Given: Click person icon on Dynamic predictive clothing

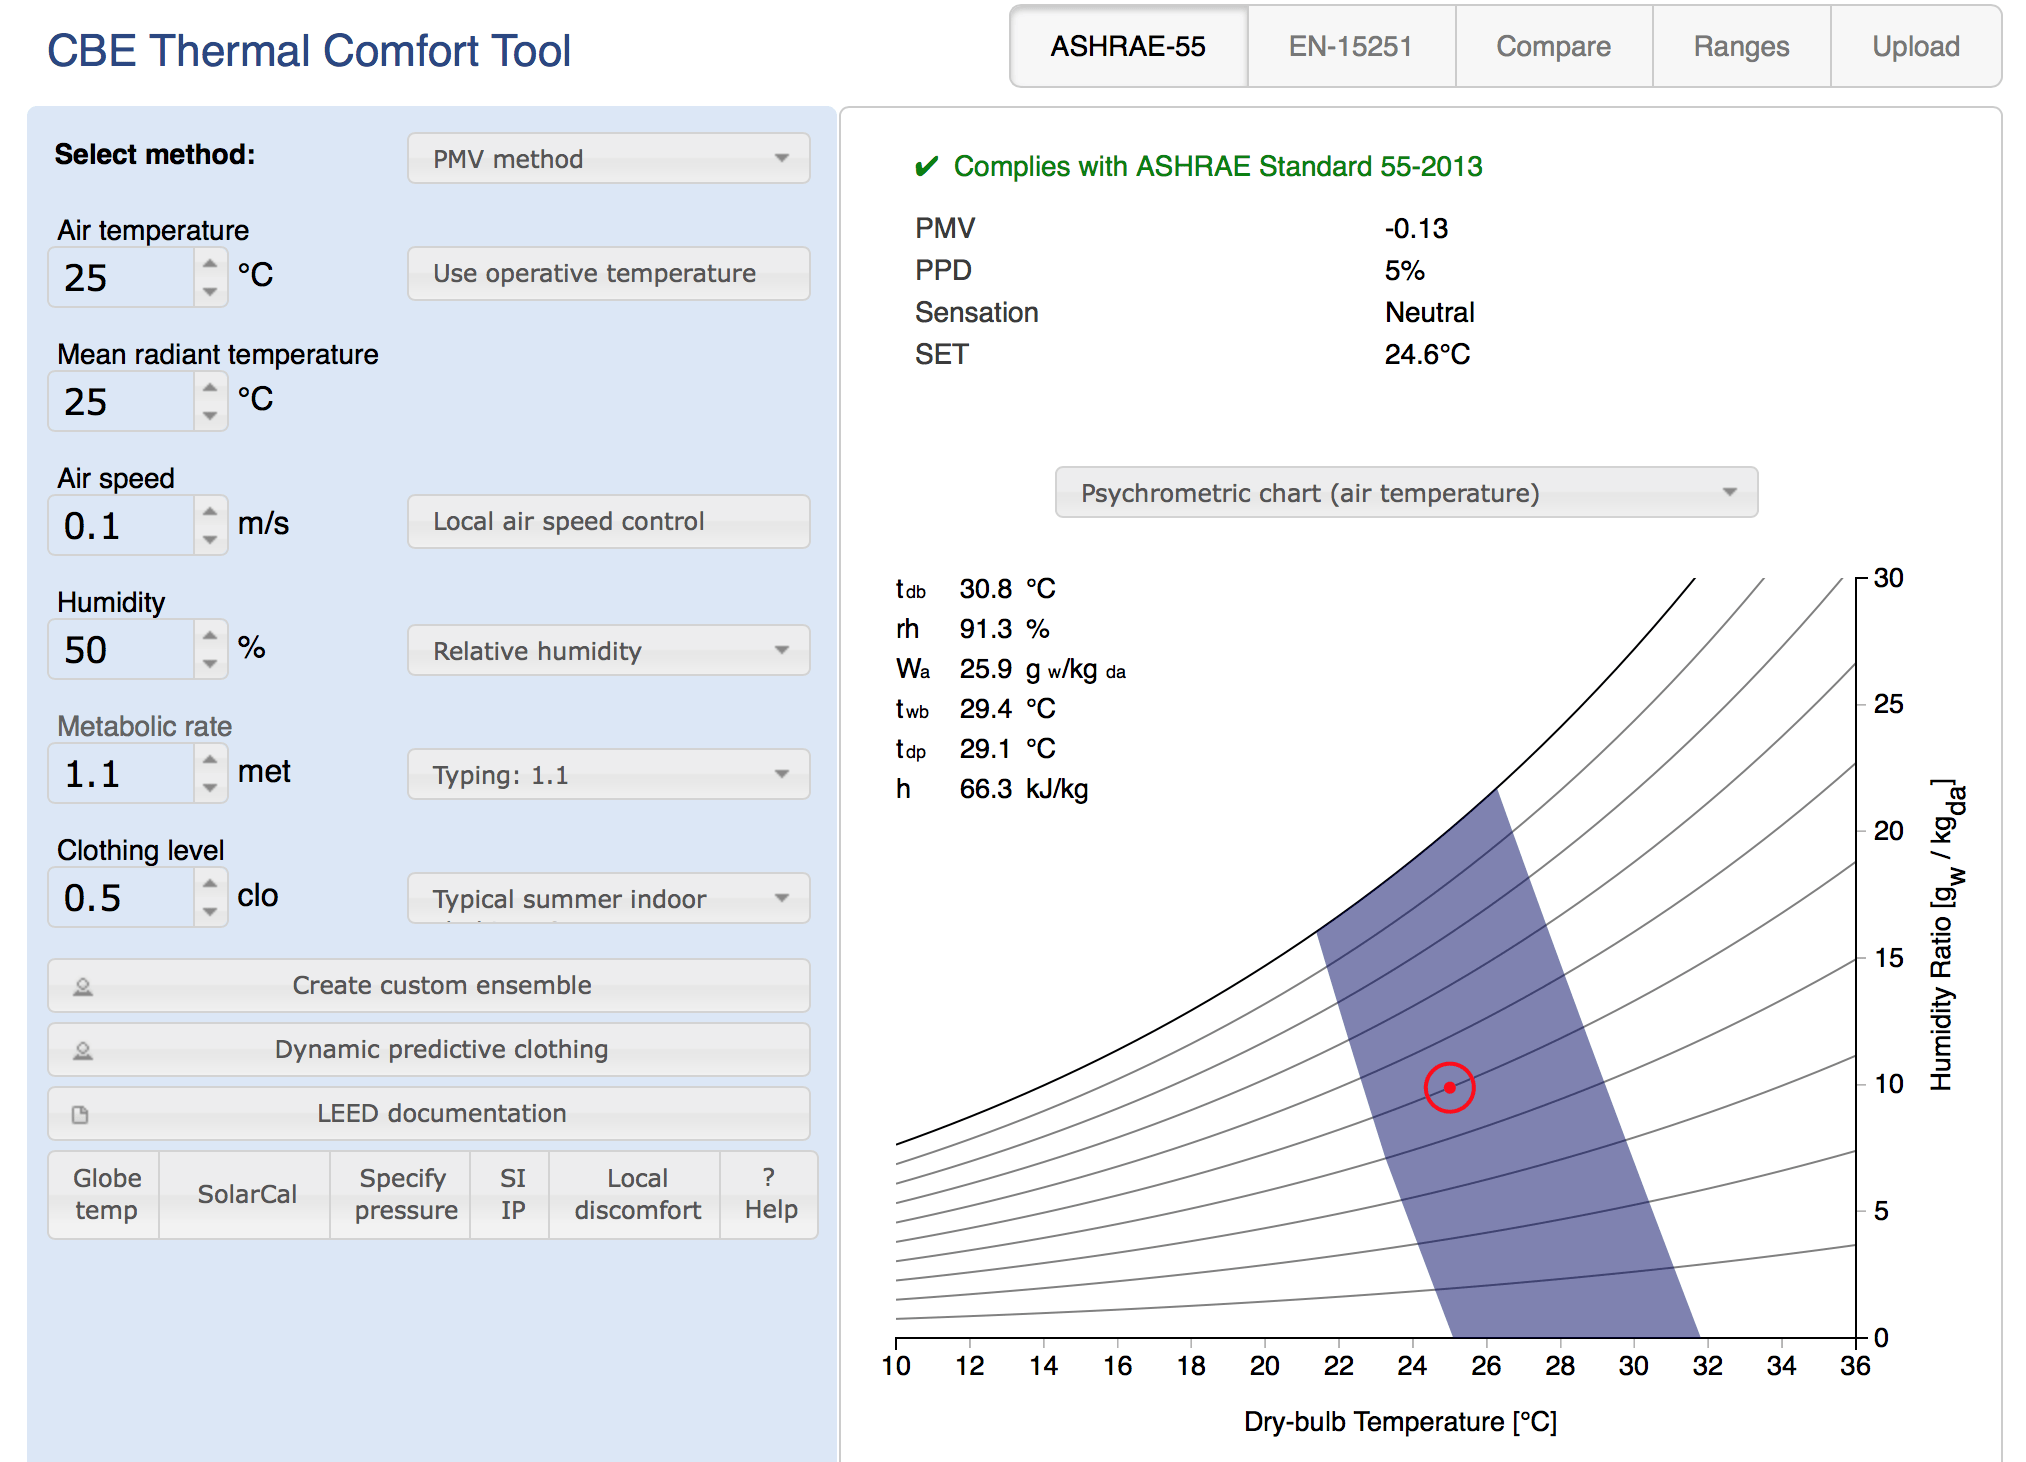Looking at the screenshot, I should [83, 1051].
